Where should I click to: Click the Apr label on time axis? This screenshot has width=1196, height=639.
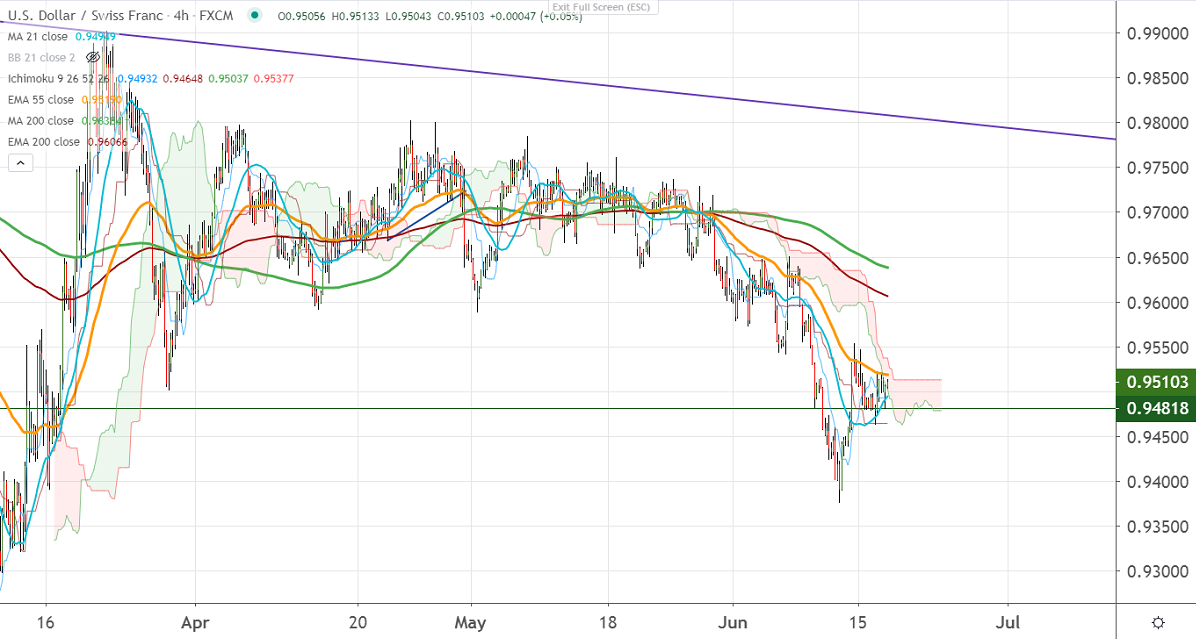195,622
